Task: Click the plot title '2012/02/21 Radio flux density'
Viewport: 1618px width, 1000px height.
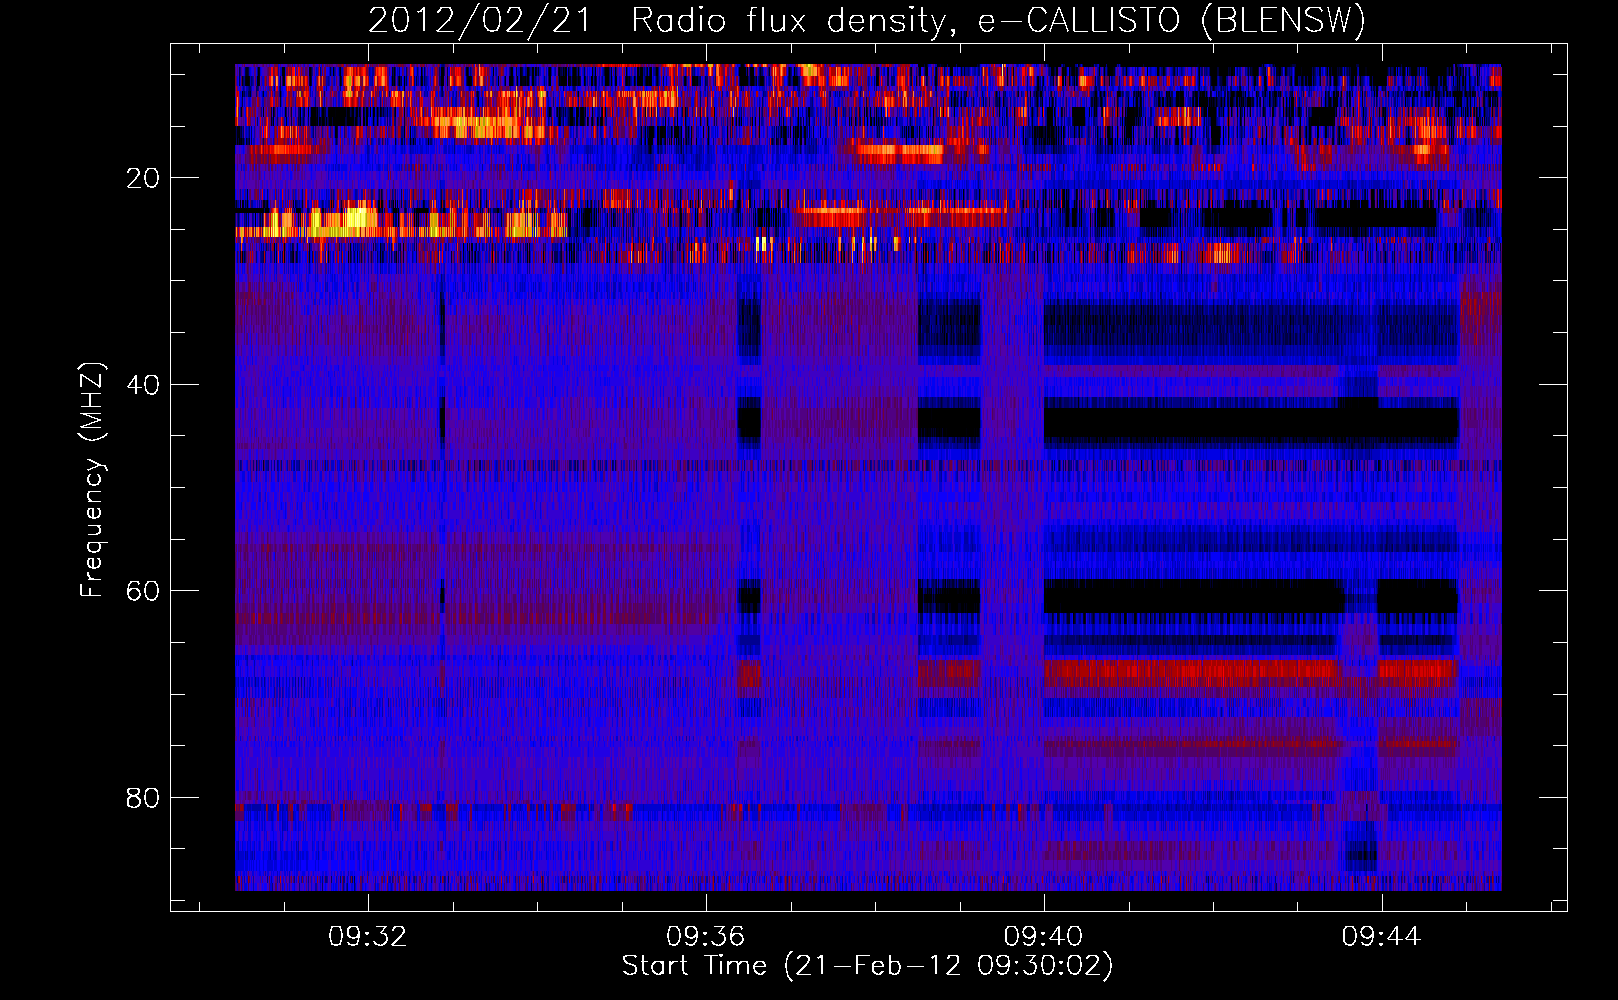Action: [x=867, y=20]
